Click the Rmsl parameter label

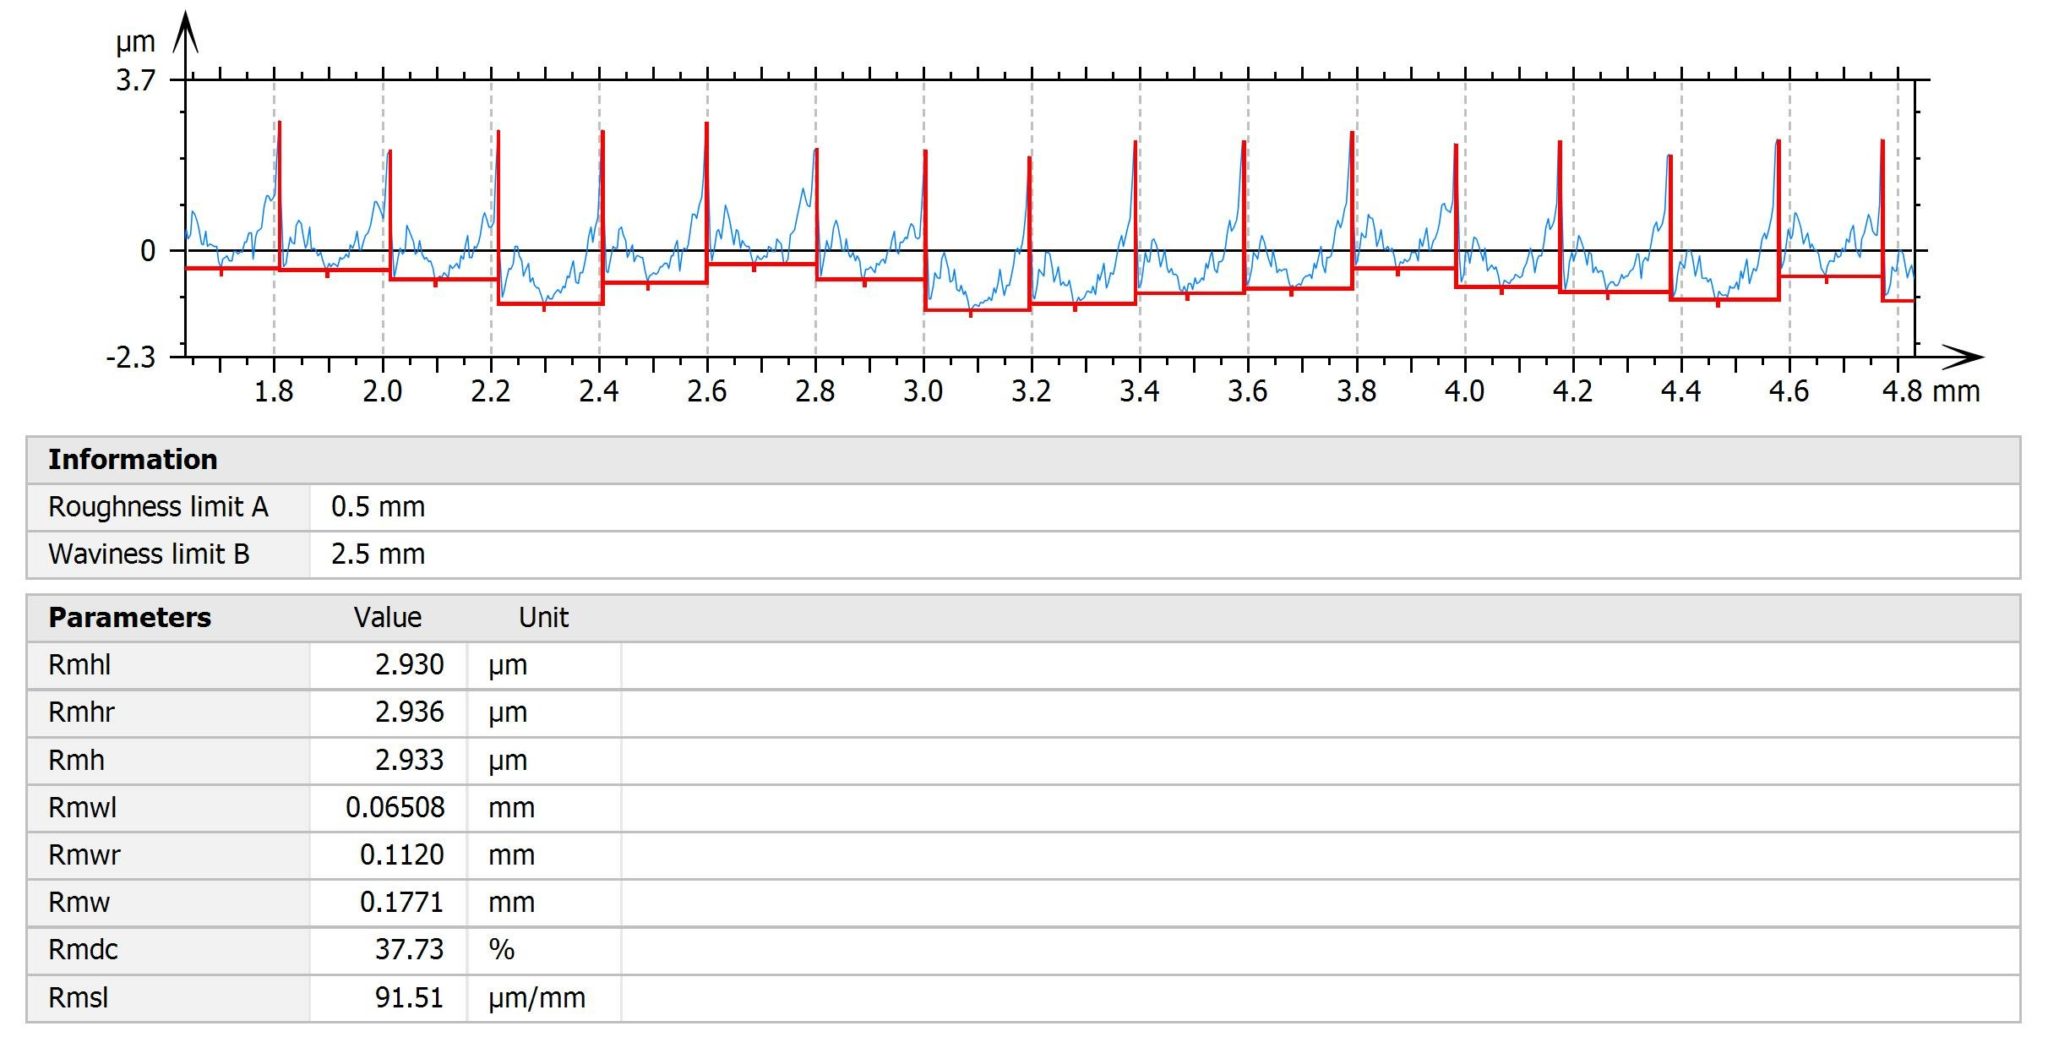click(x=78, y=997)
